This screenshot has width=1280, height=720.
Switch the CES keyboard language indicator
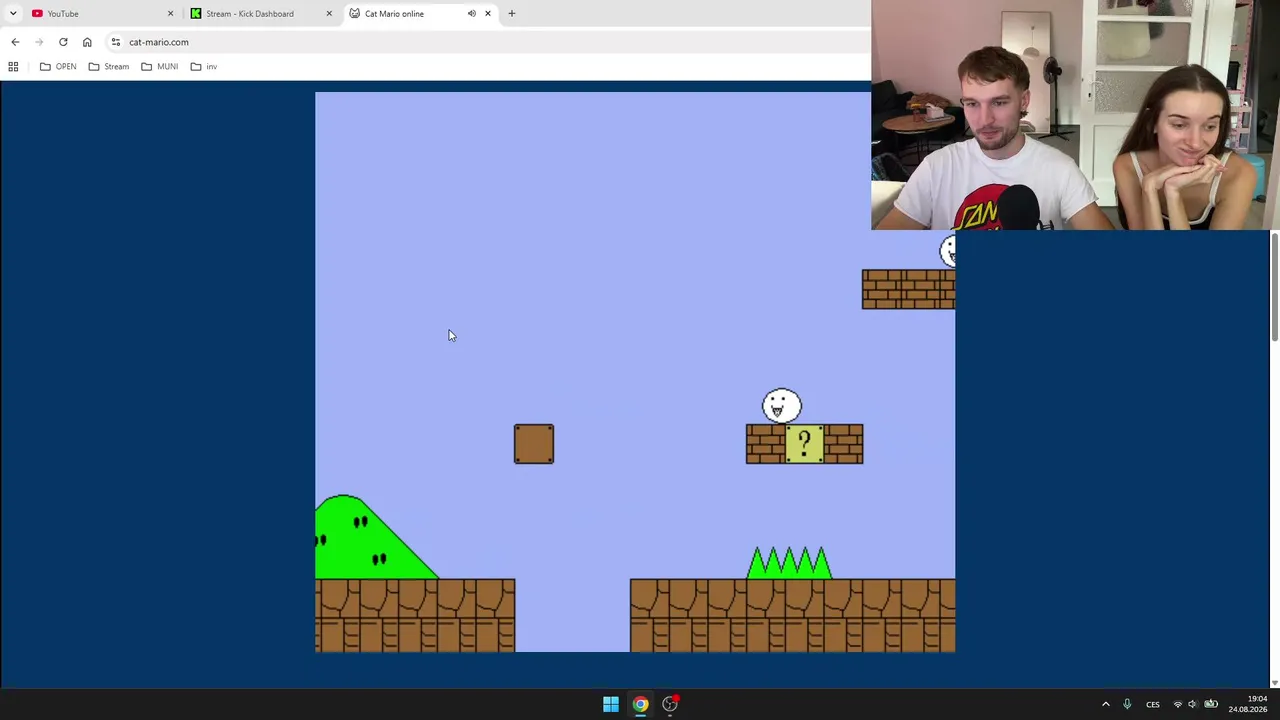pyautogui.click(x=1153, y=704)
